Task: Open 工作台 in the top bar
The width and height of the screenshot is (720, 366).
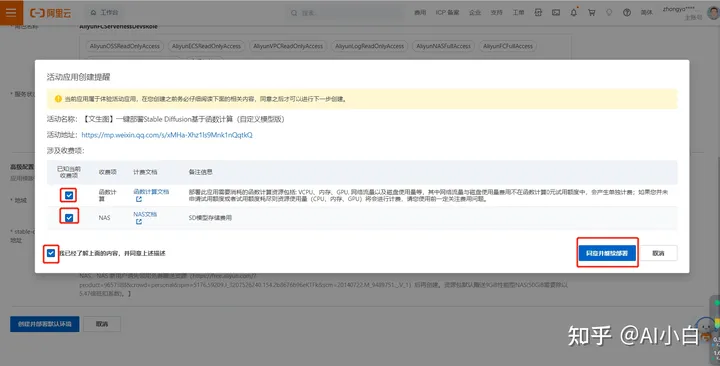Action: tap(105, 12)
